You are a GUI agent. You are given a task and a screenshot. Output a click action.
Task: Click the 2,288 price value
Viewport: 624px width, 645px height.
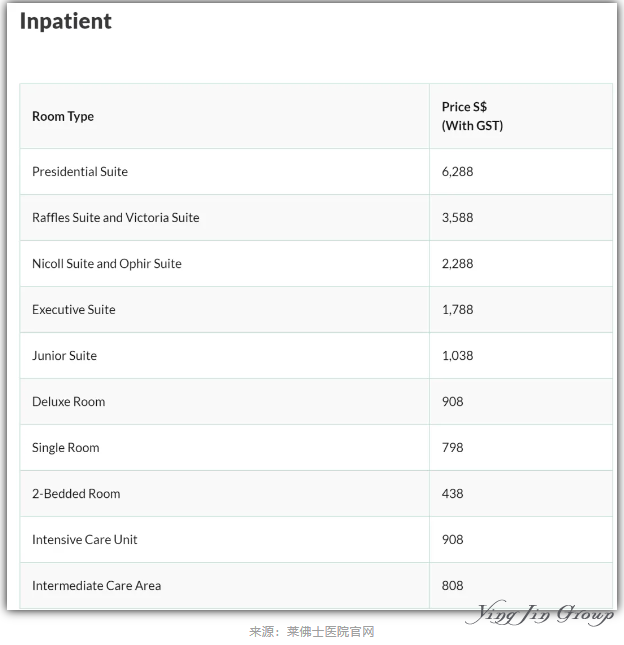(x=457, y=264)
